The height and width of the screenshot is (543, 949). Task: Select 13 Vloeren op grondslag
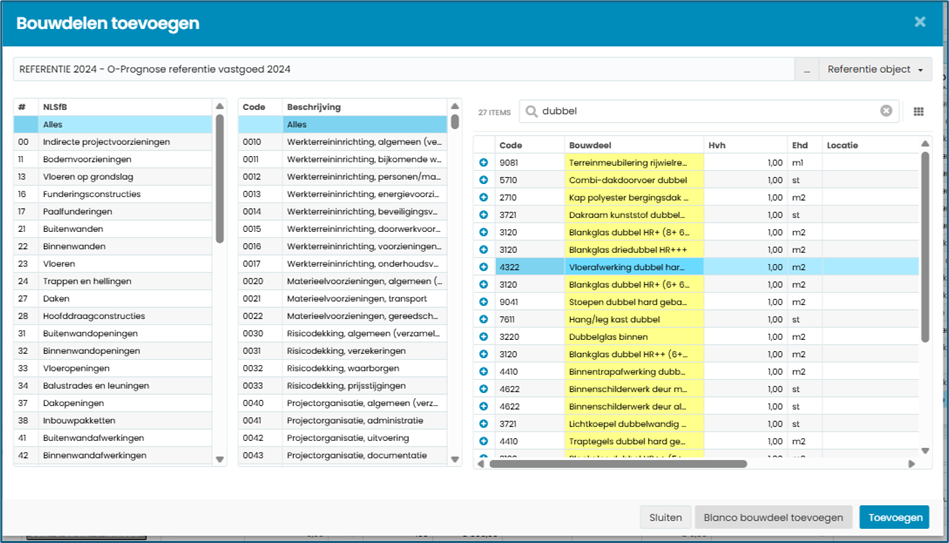113,177
